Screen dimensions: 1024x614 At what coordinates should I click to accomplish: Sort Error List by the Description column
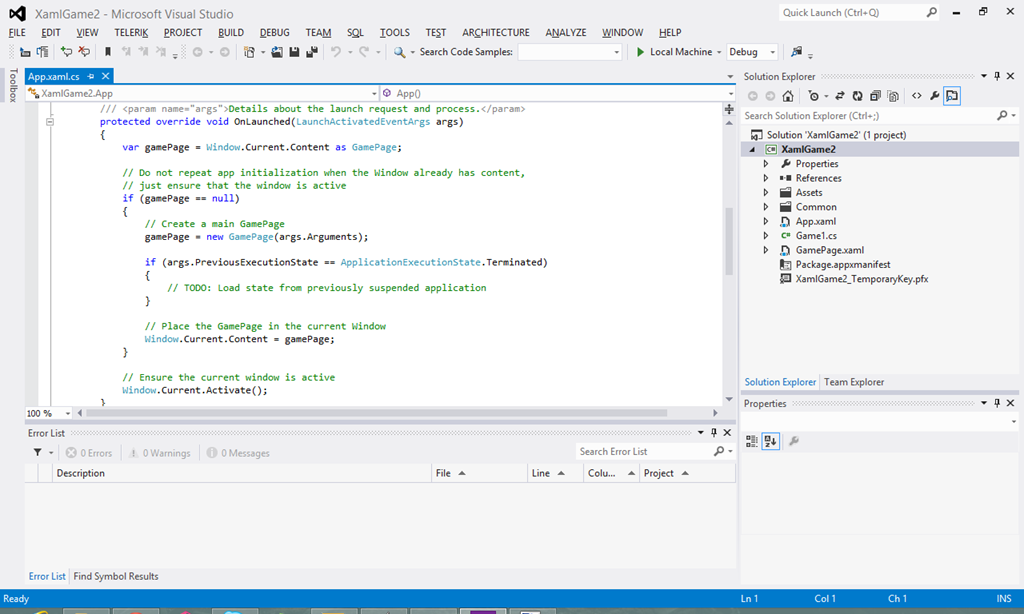coord(242,473)
